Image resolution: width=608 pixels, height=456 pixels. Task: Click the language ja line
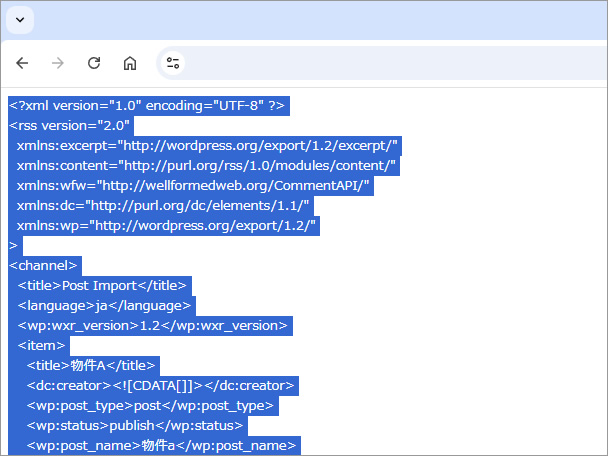104,306
